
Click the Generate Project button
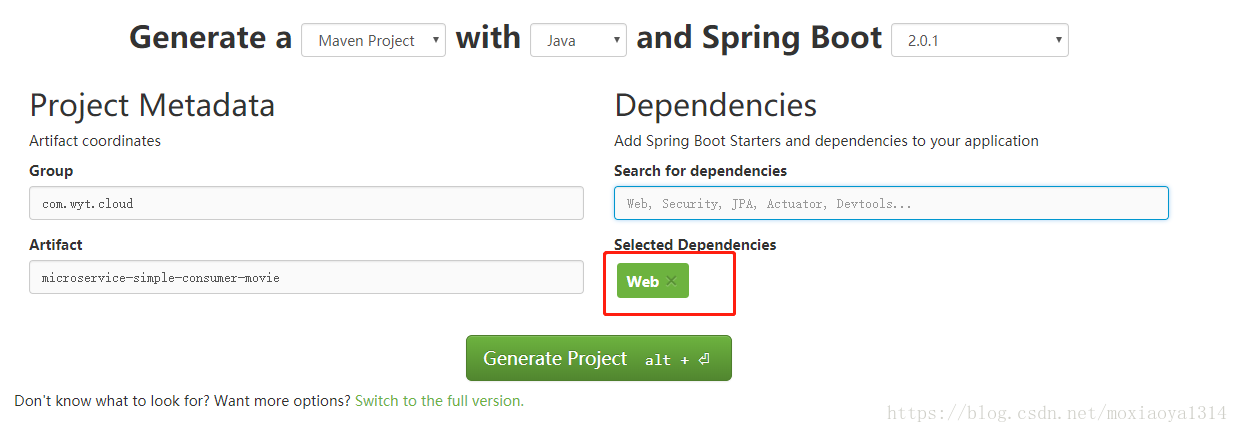(x=599, y=358)
